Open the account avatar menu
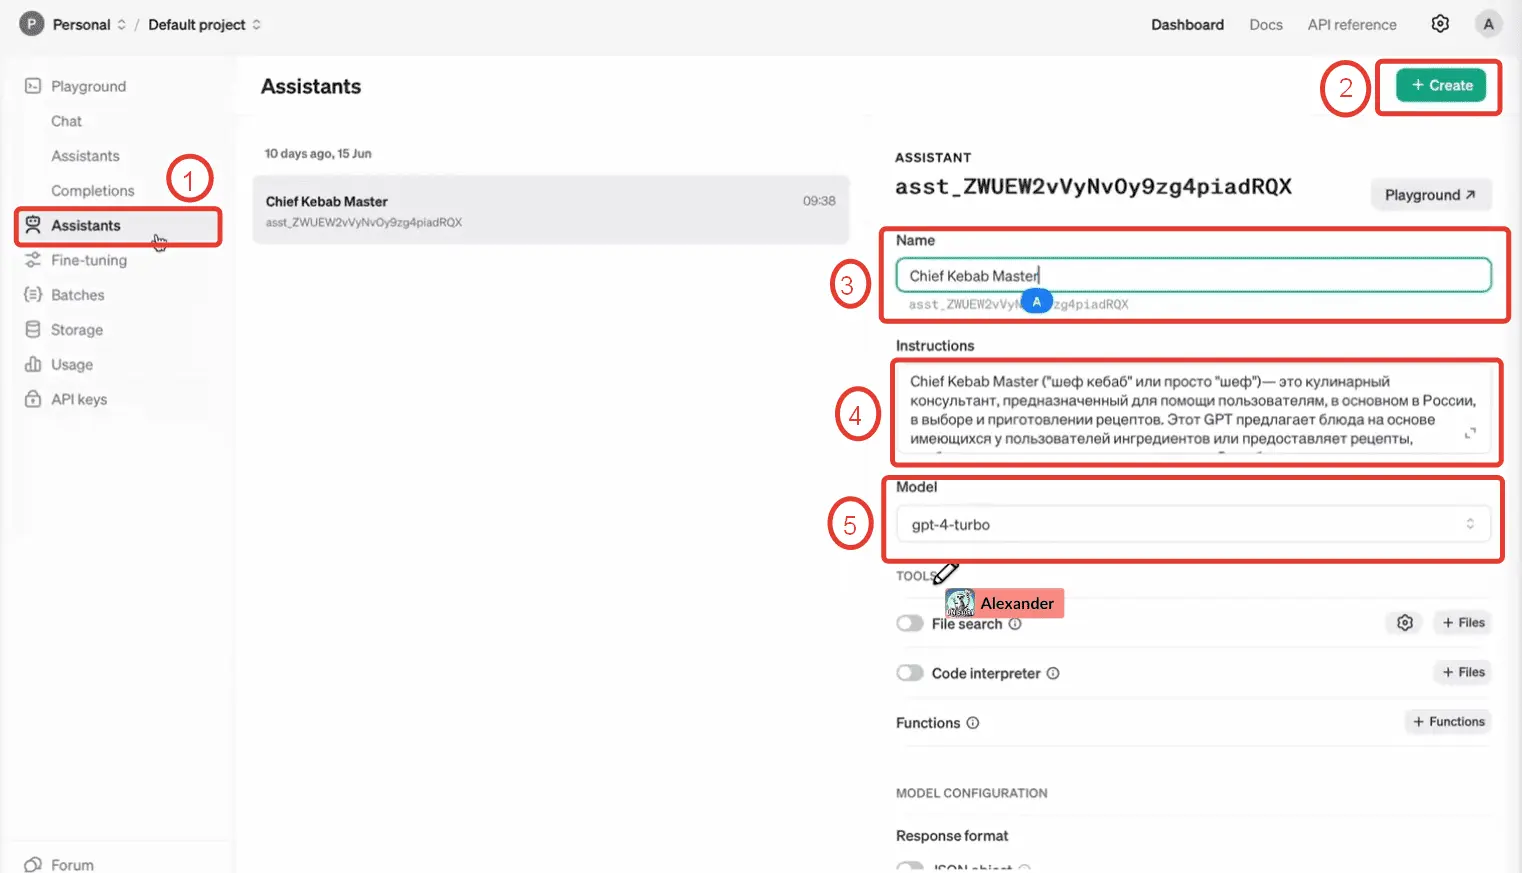 click(x=1488, y=24)
